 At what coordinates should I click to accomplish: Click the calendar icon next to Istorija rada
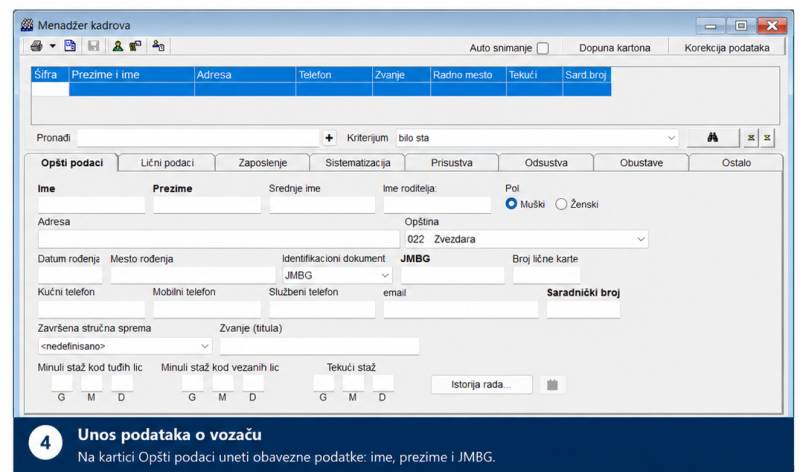click(552, 385)
